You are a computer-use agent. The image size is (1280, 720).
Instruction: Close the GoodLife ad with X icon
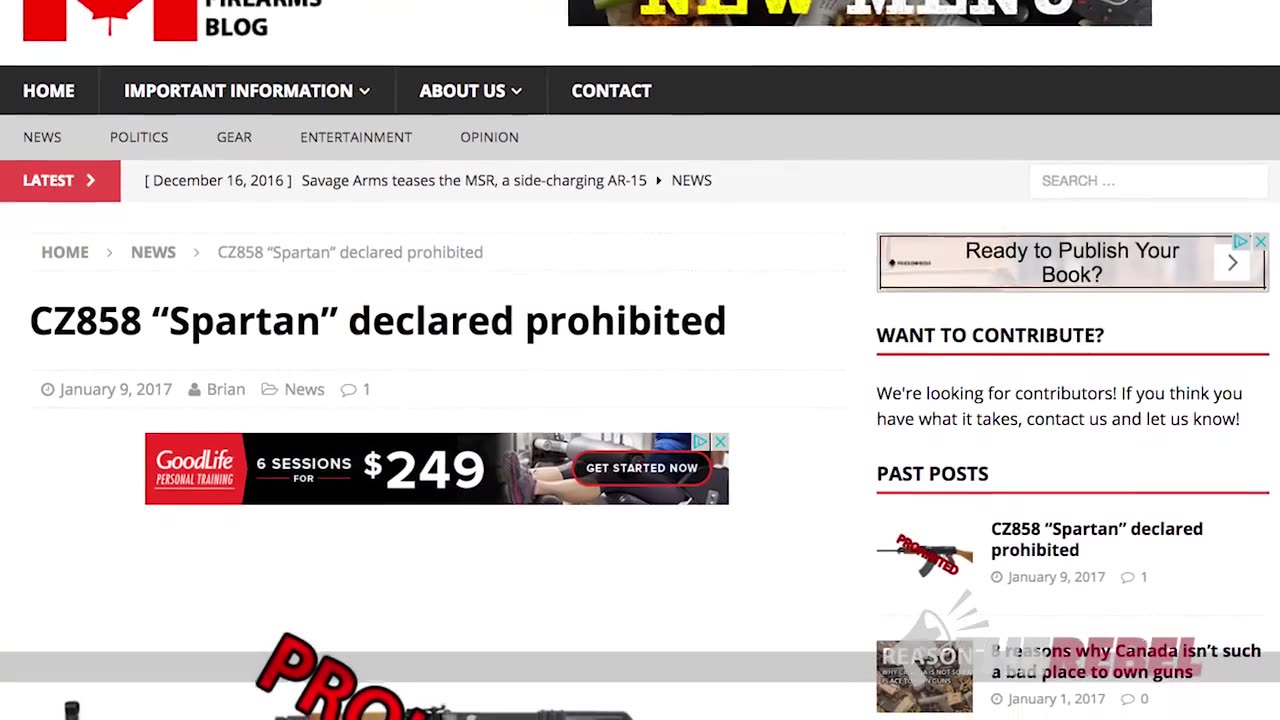point(719,442)
